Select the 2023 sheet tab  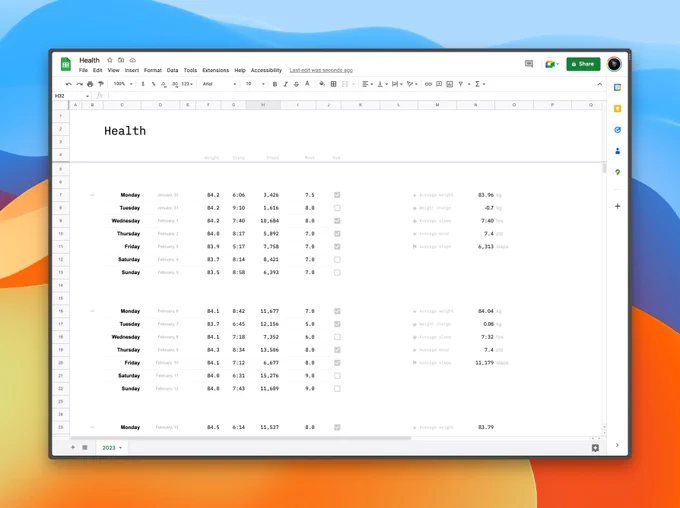click(x=112, y=448)
